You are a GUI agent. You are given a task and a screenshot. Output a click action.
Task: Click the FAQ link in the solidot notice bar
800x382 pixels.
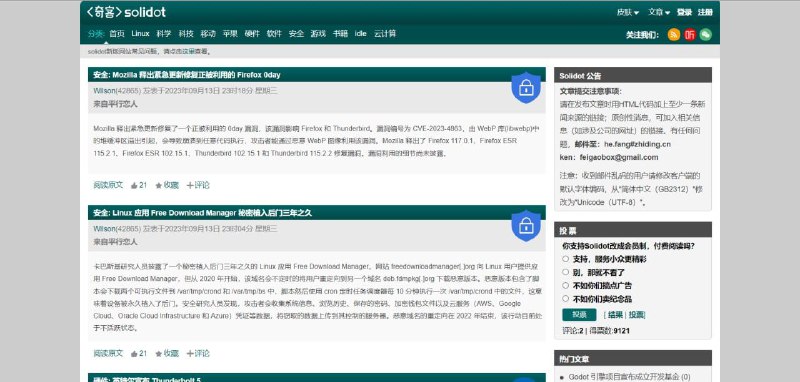(190, 52)
